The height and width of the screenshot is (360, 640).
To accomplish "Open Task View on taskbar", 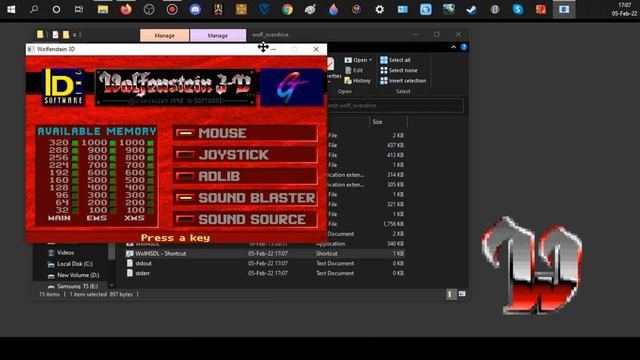I will [79, 9].
